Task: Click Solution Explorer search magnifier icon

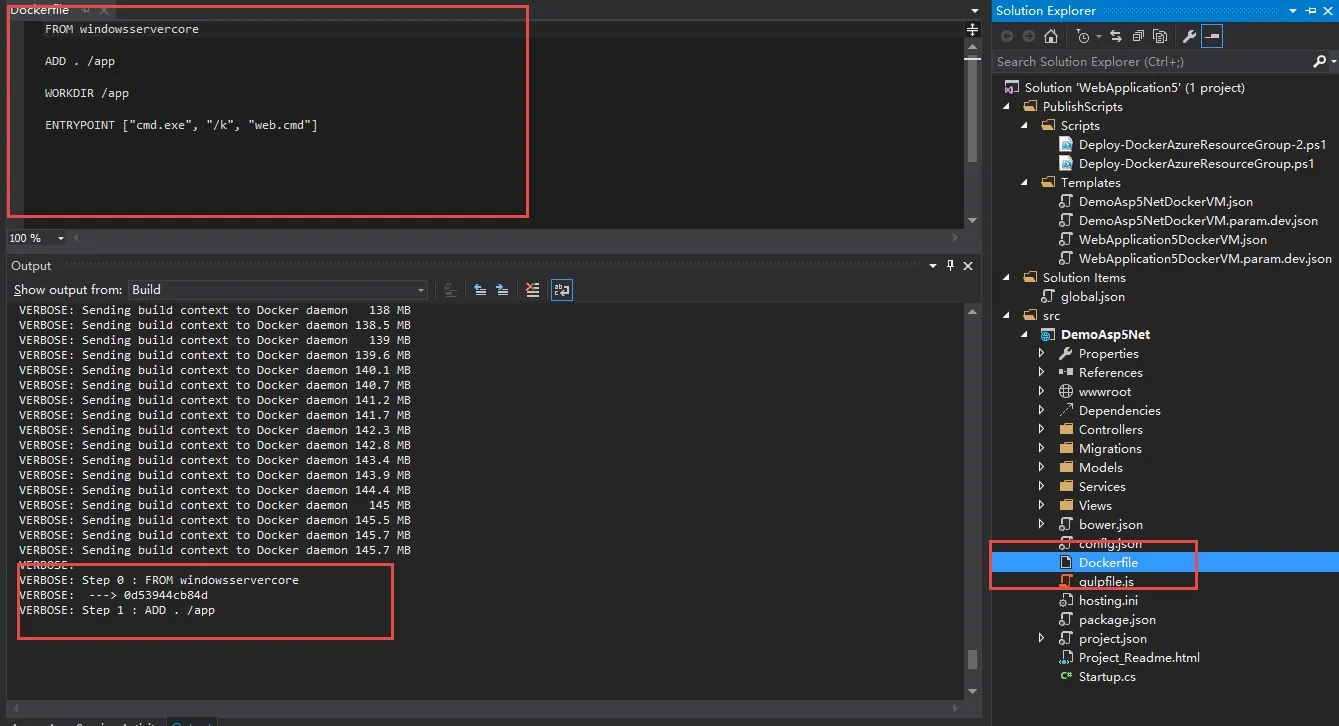Action: pyautogui.click(x=1319, y=62)
